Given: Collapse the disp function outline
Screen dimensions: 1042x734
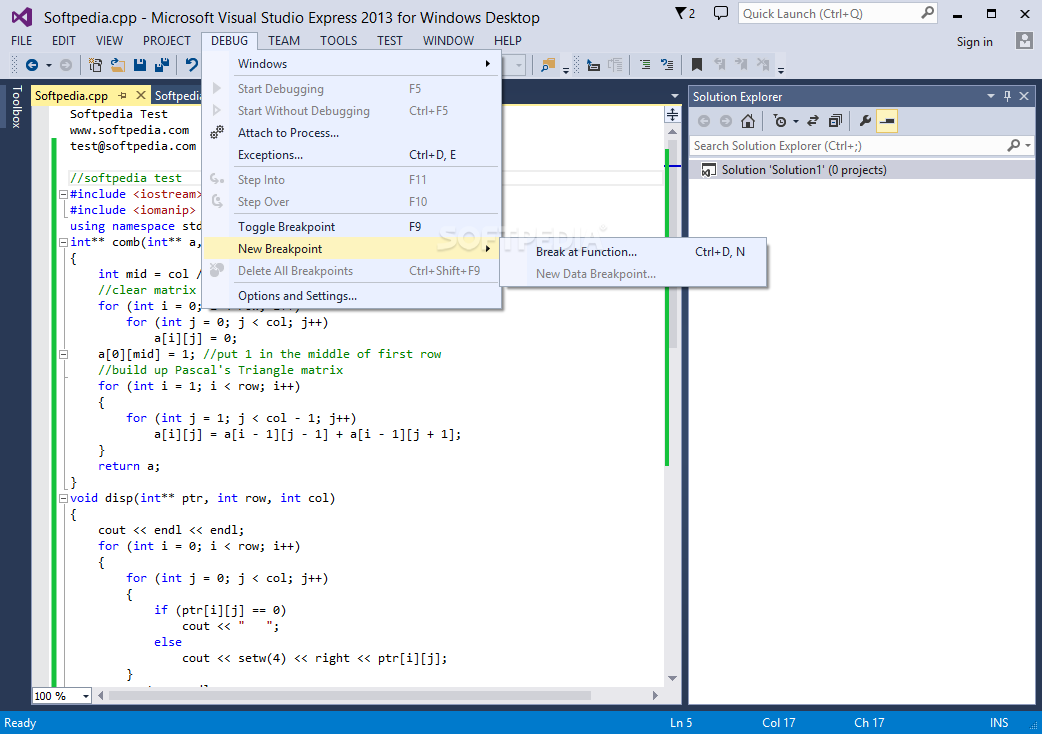Looking at the screenshot, I should point(63,498).
